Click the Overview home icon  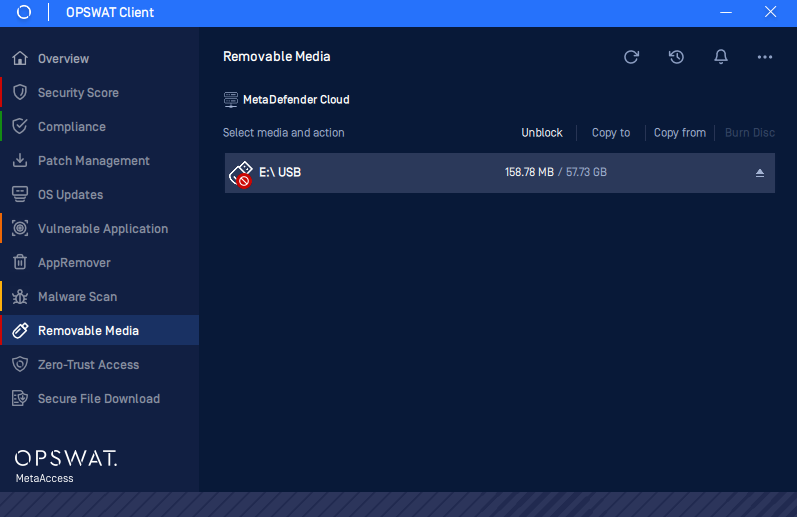[20, 58]
